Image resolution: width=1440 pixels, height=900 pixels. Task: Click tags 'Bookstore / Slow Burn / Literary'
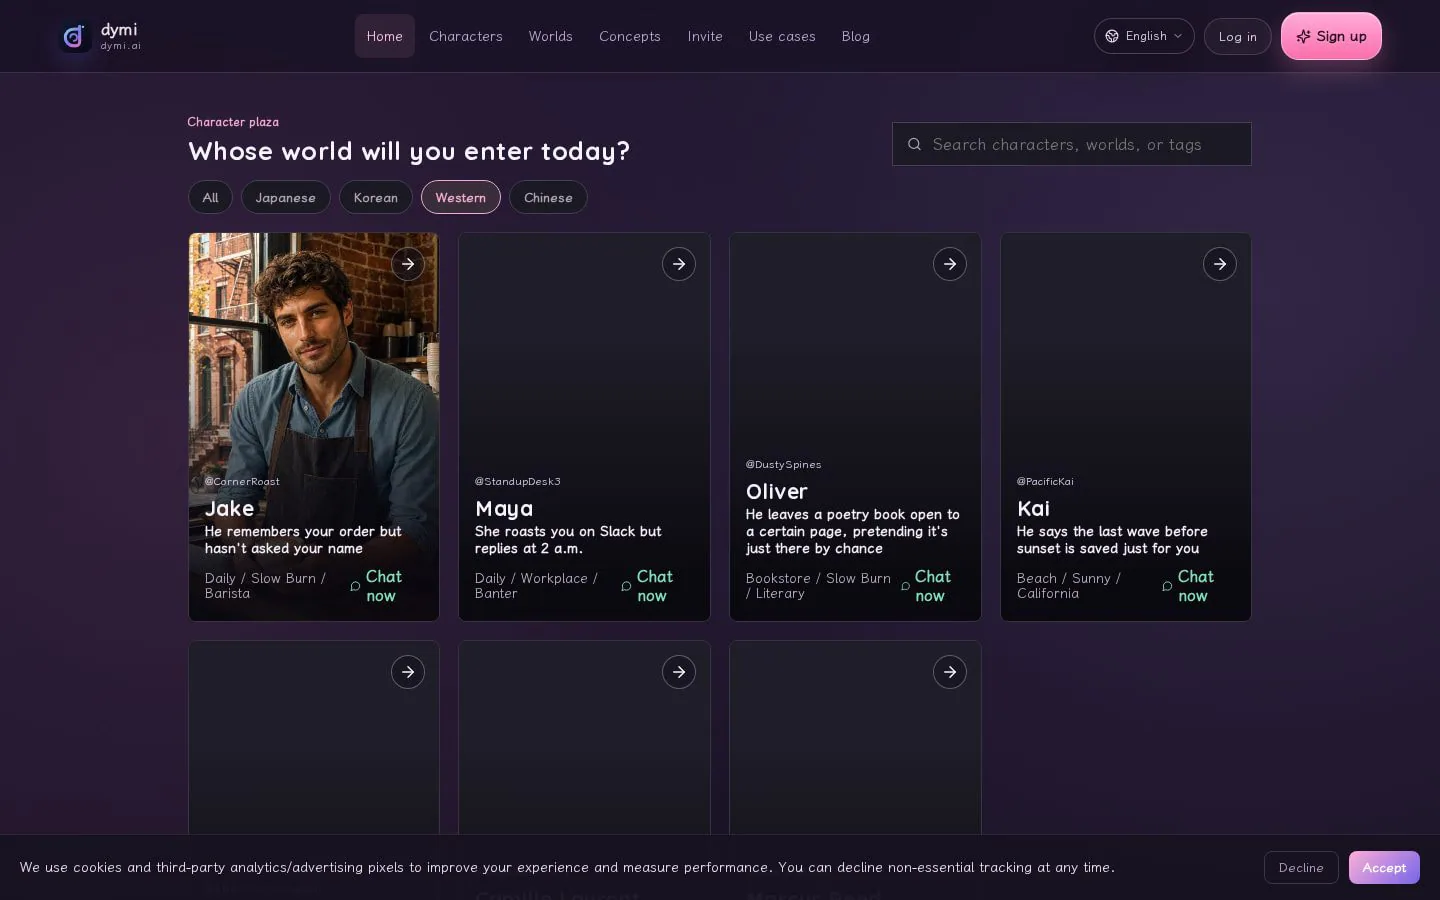coord(818,586)
